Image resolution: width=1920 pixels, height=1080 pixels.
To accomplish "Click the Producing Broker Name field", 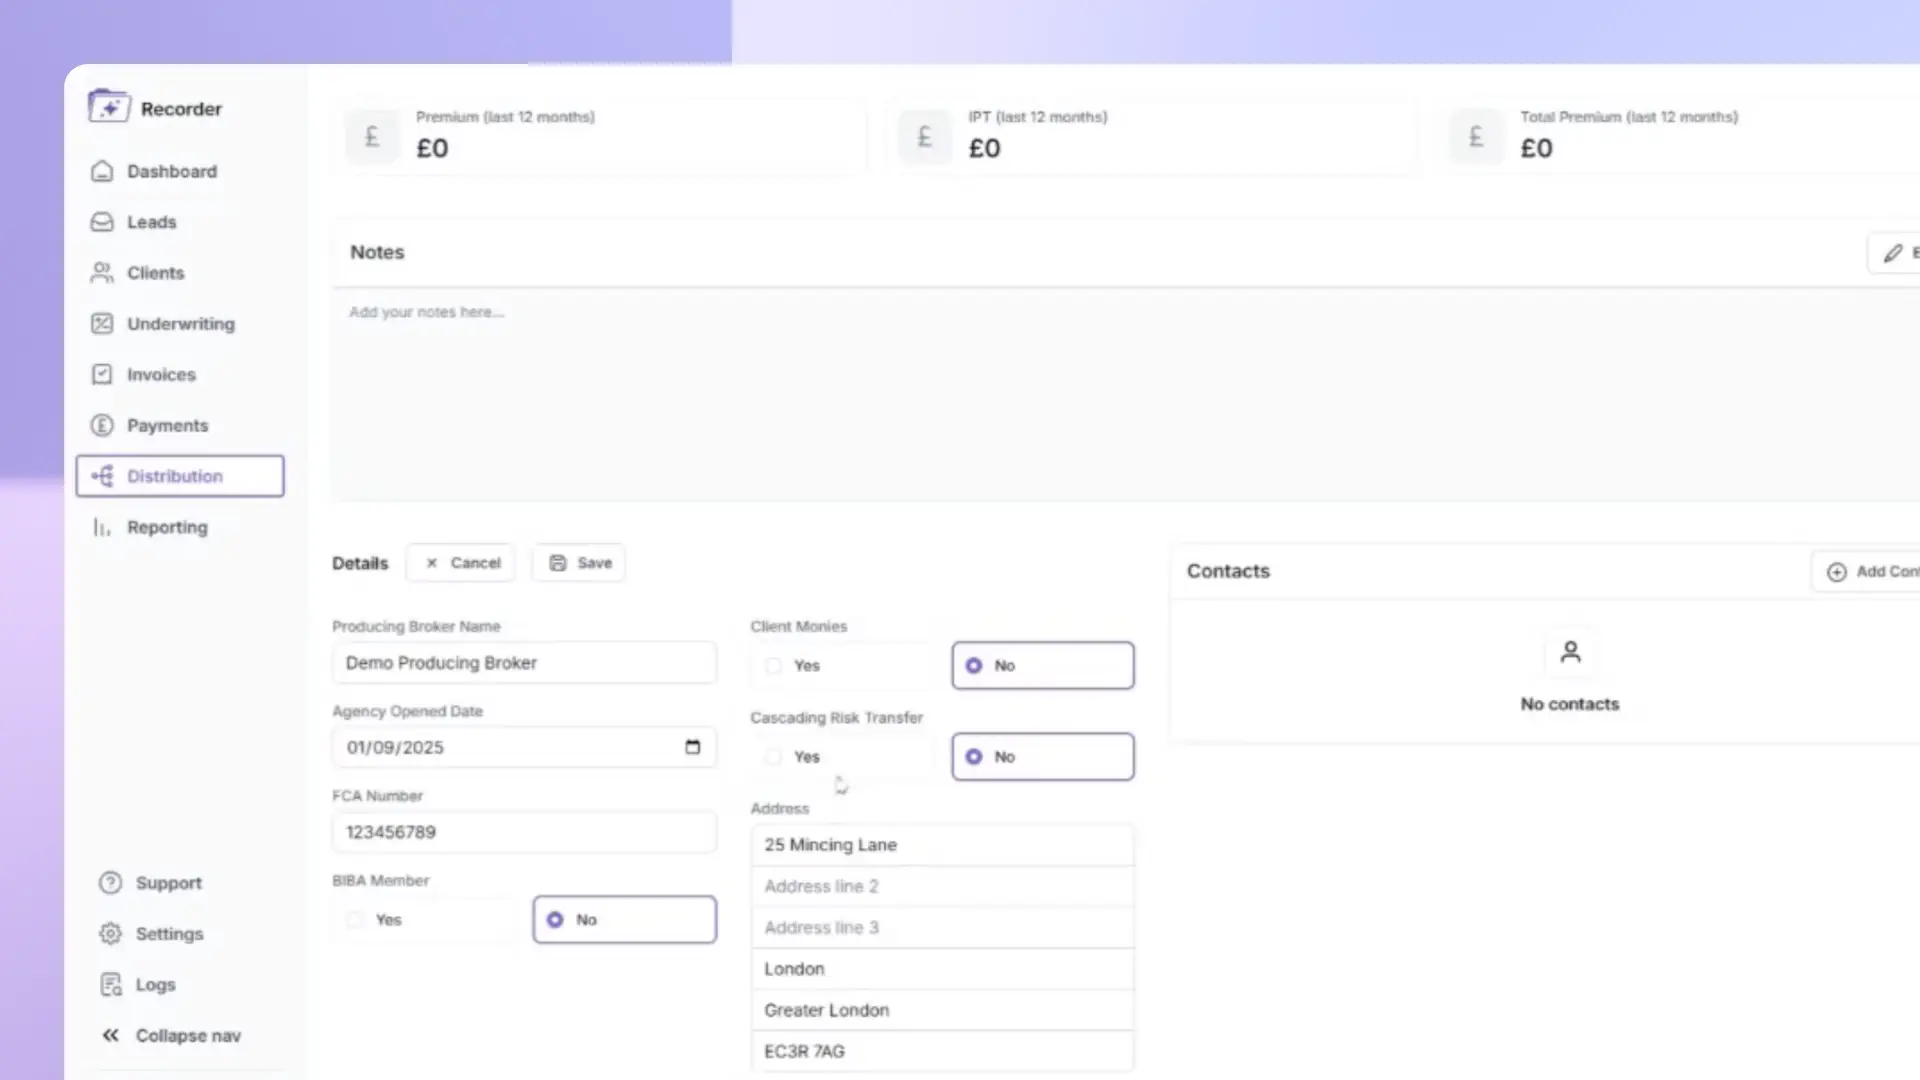I will (x=524, y=663).
